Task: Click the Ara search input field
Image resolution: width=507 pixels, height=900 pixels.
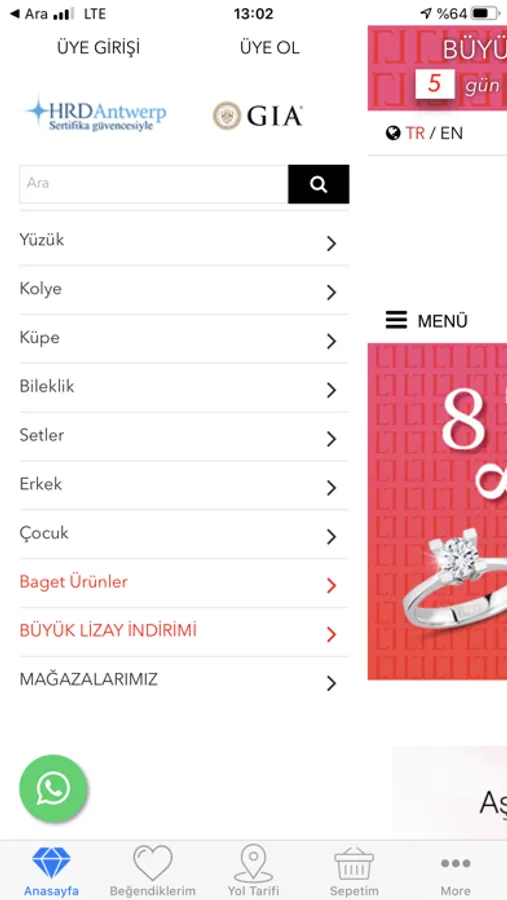Action: tap(154, 184)
